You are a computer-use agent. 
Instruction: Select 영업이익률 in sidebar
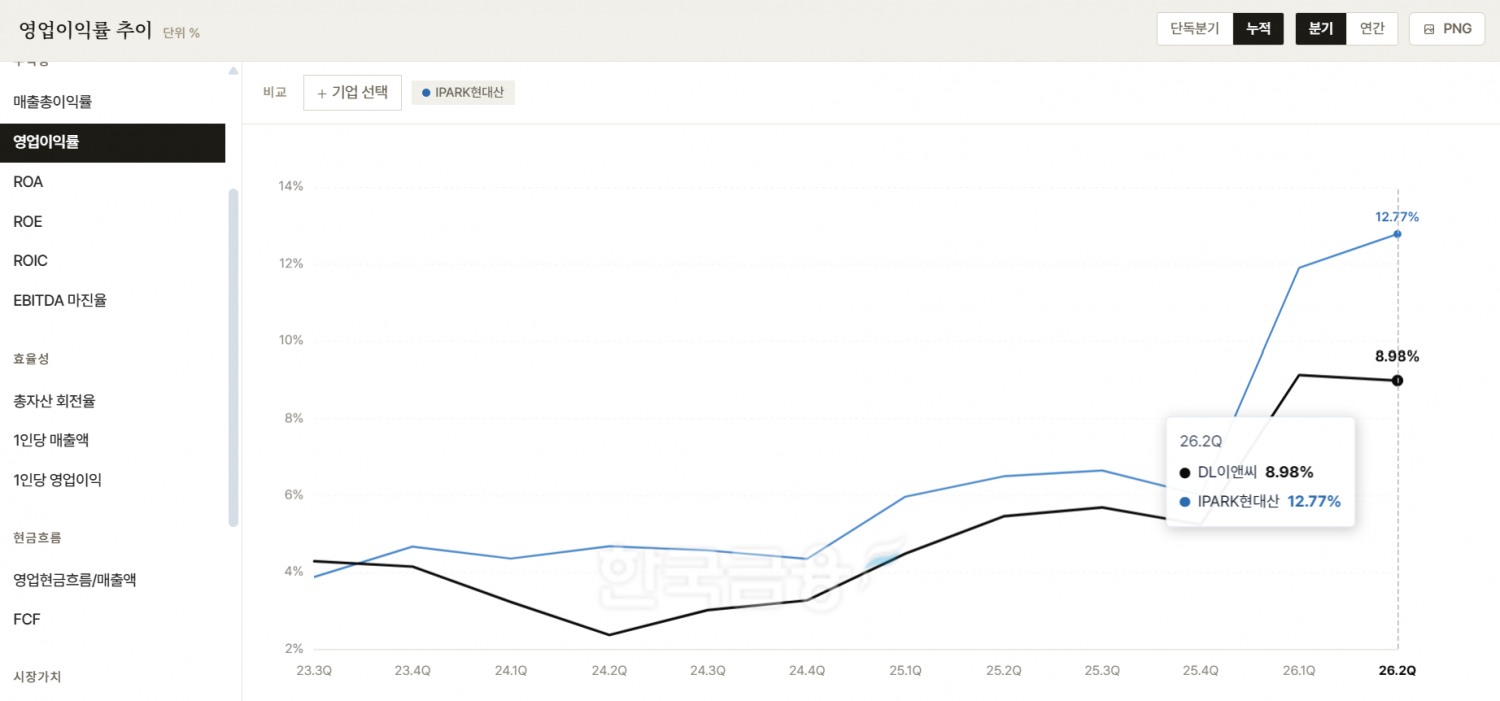[x=112, y=142]
